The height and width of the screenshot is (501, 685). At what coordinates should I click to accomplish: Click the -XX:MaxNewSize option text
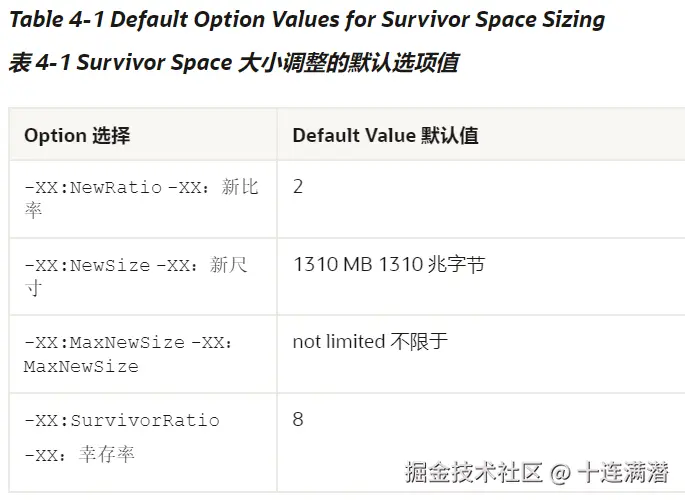click(x=104, y=343)
